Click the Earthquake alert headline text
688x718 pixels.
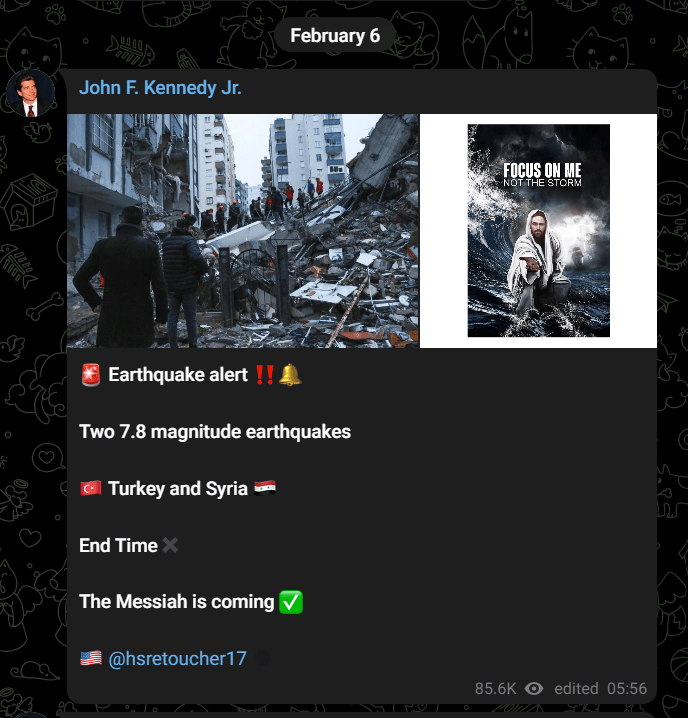pyautogui.click(x=178, y=375)
